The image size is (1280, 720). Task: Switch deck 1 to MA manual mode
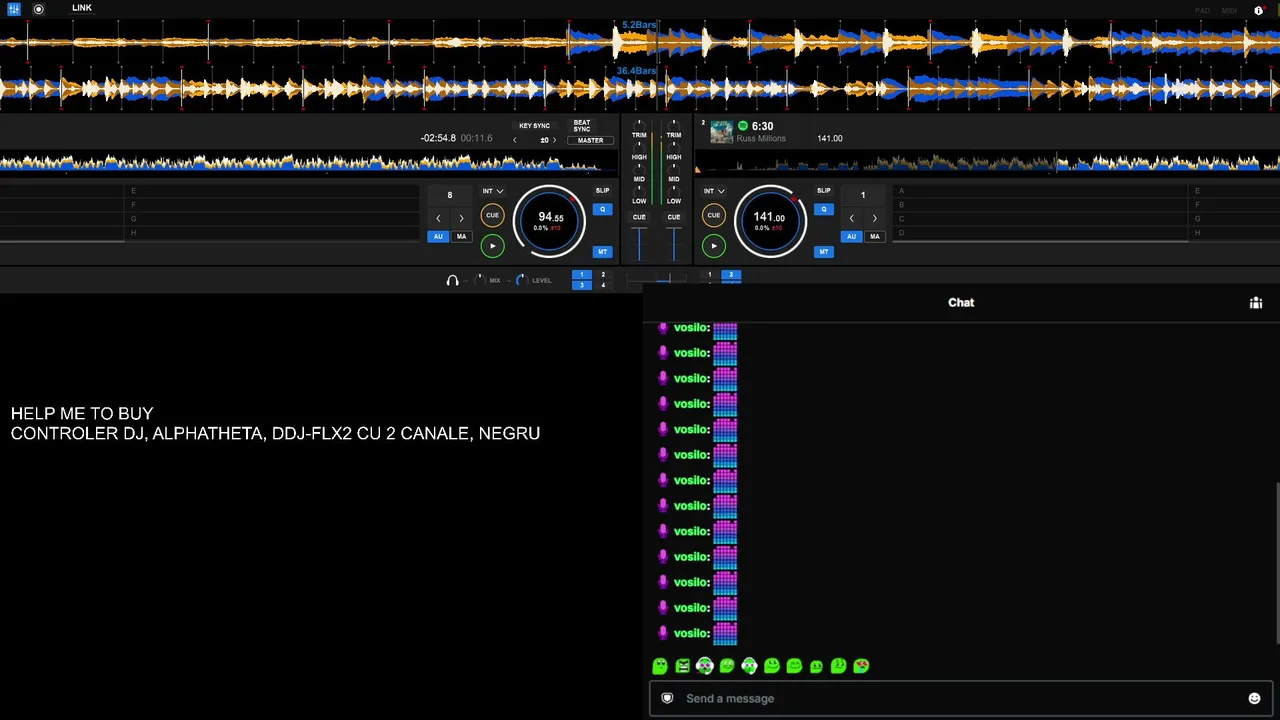click(461, 237)
